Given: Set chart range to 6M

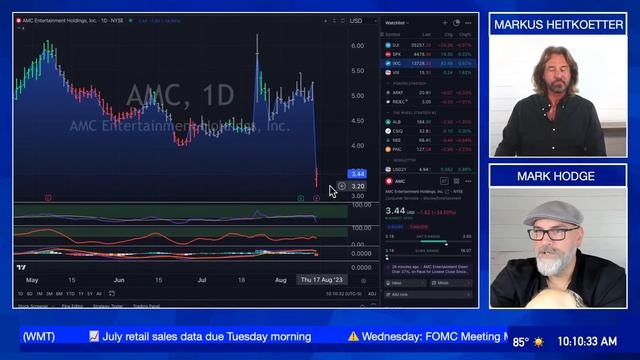Looking at the screenshot, I should [x=59, y=293].
